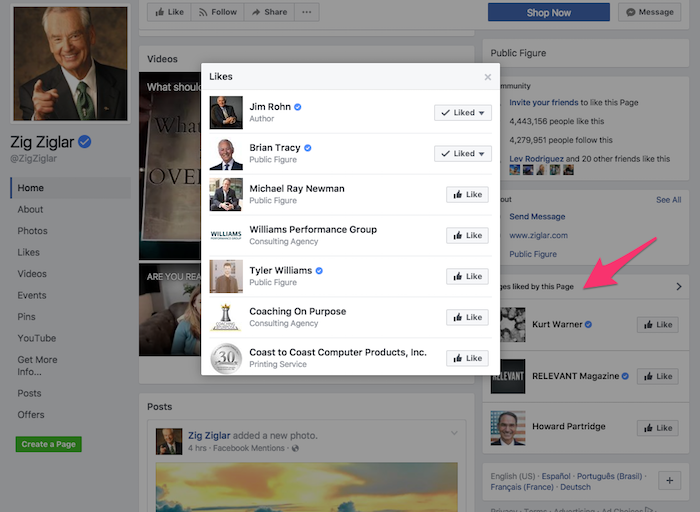Click See All in About section

668,200
